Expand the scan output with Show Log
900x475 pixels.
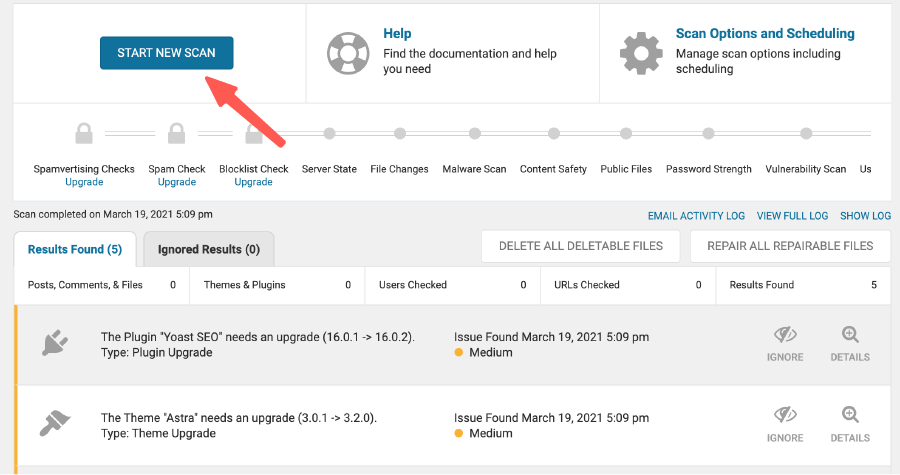(x=865, y=216)
